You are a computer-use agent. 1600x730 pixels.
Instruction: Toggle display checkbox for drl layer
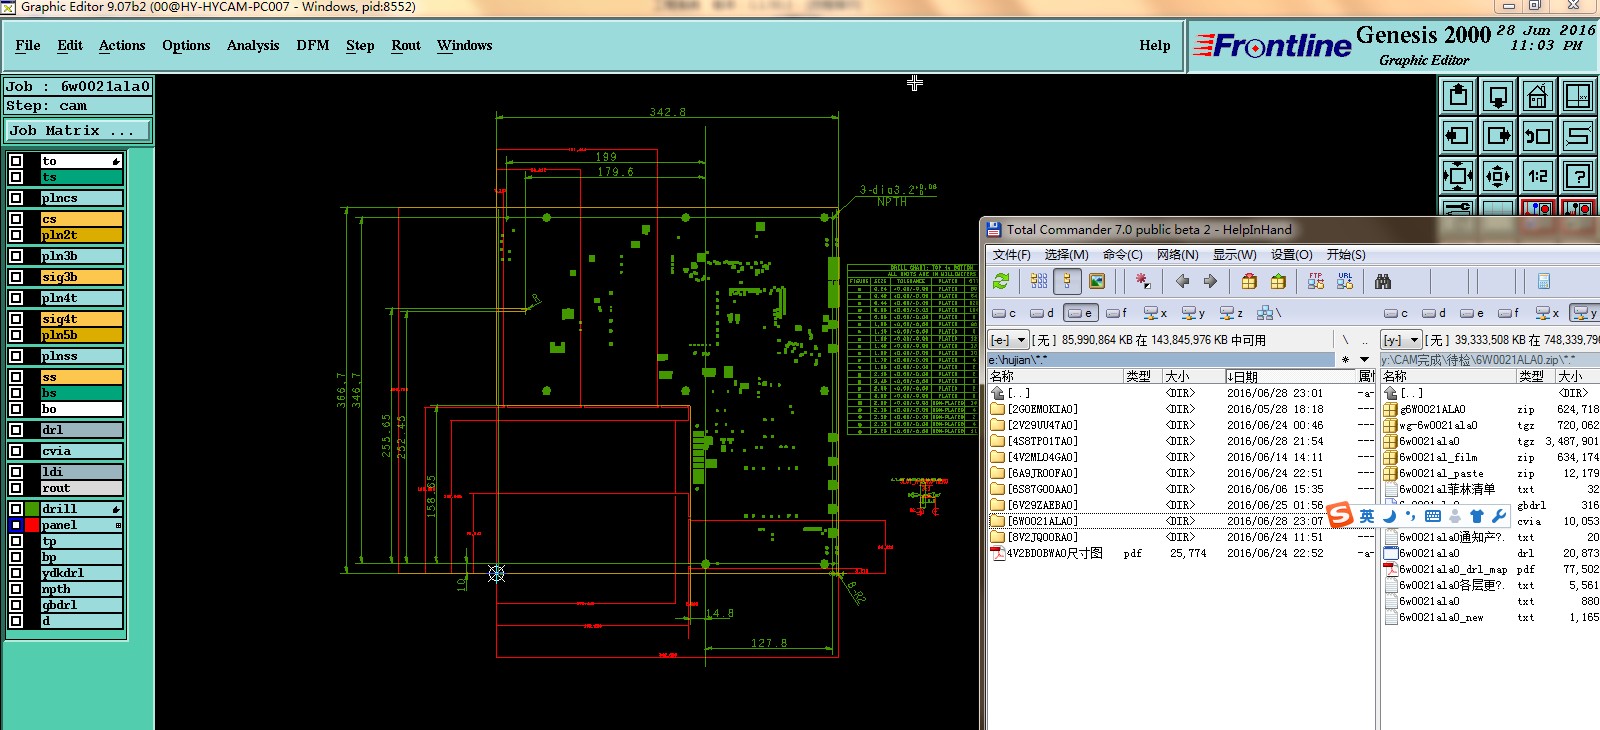pyautogui.click(x=16, y=430)
